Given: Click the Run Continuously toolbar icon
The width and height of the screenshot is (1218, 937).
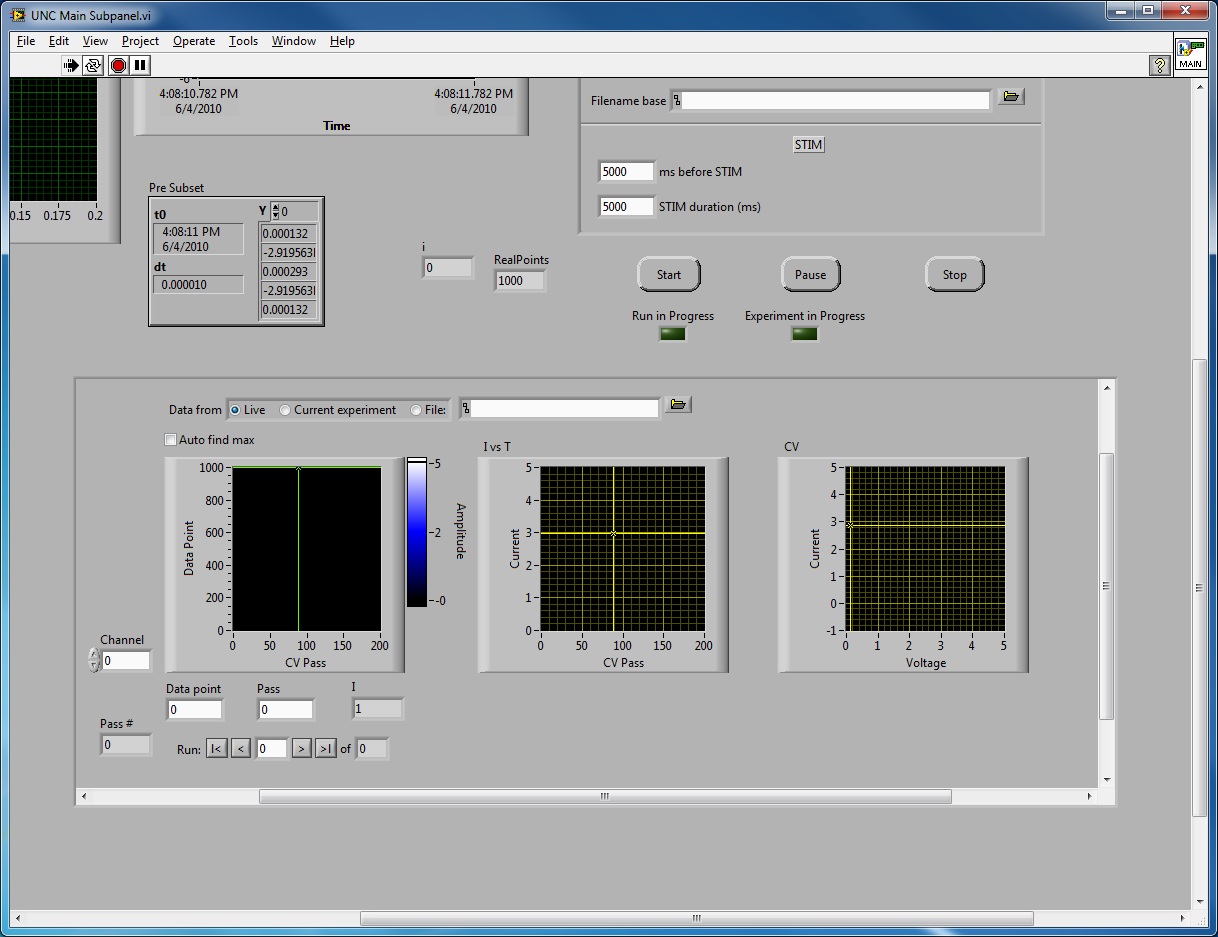Looking at the screenshot, I should 94,65.
